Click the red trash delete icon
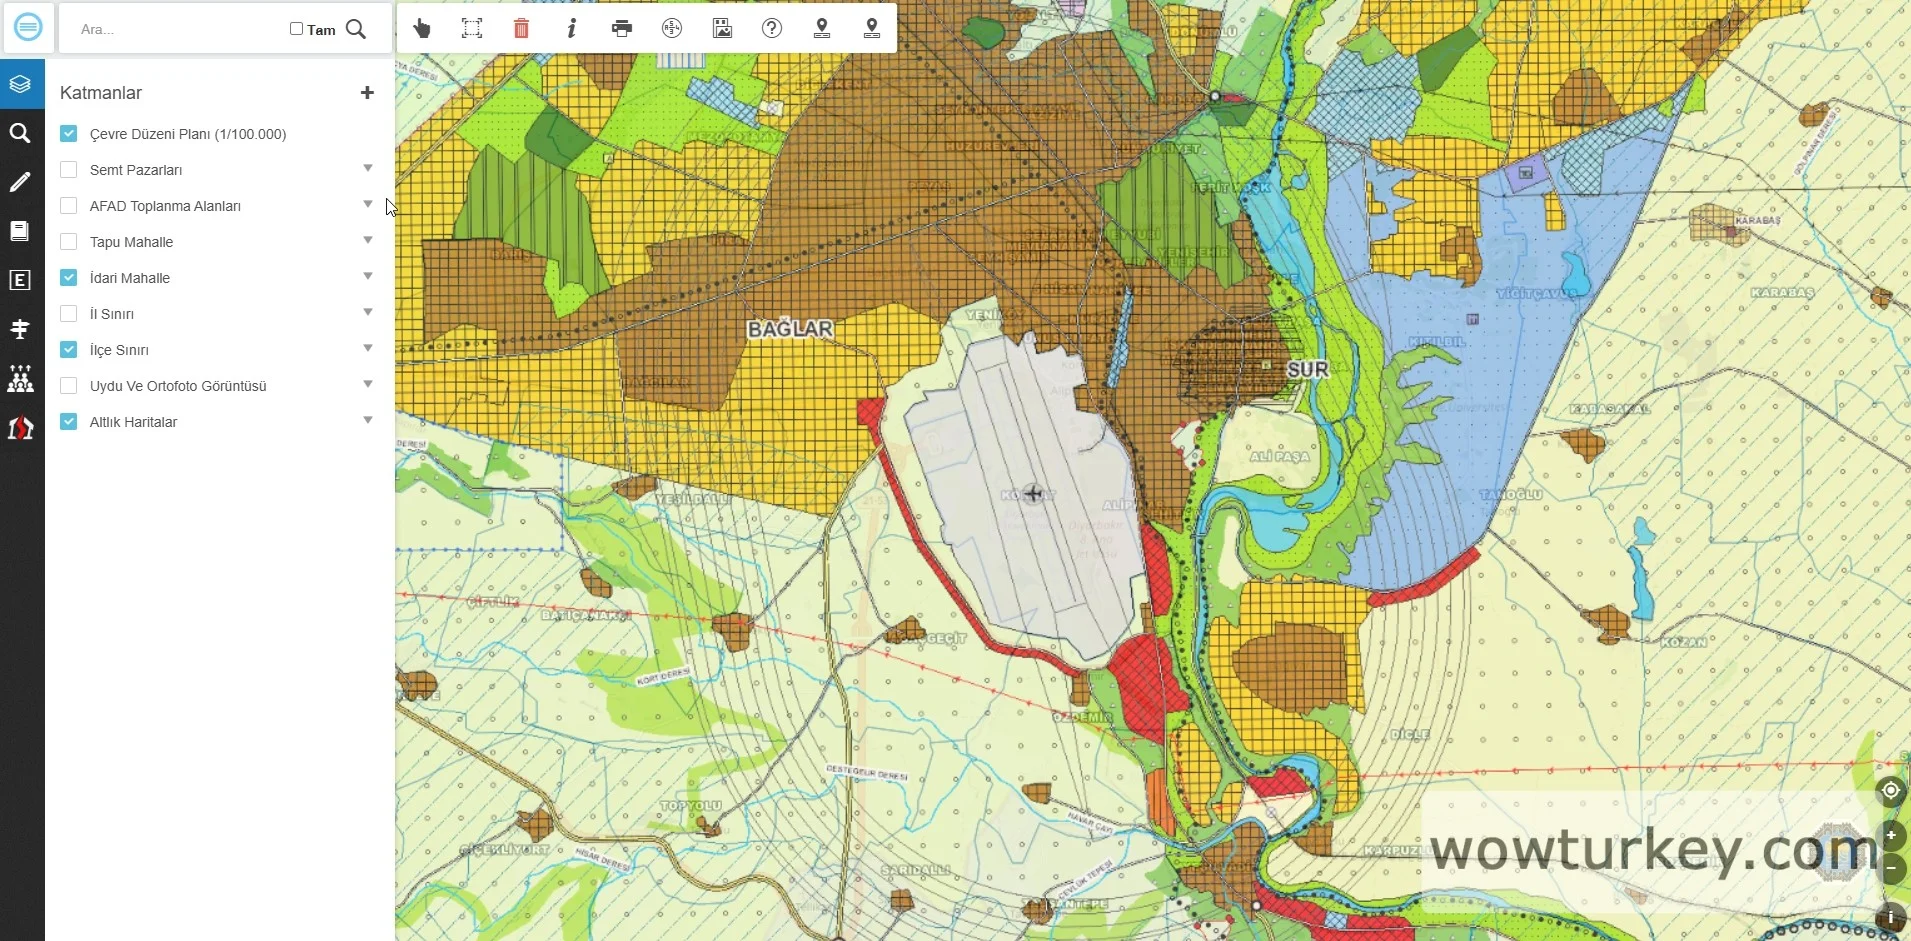 pos(521,29)
